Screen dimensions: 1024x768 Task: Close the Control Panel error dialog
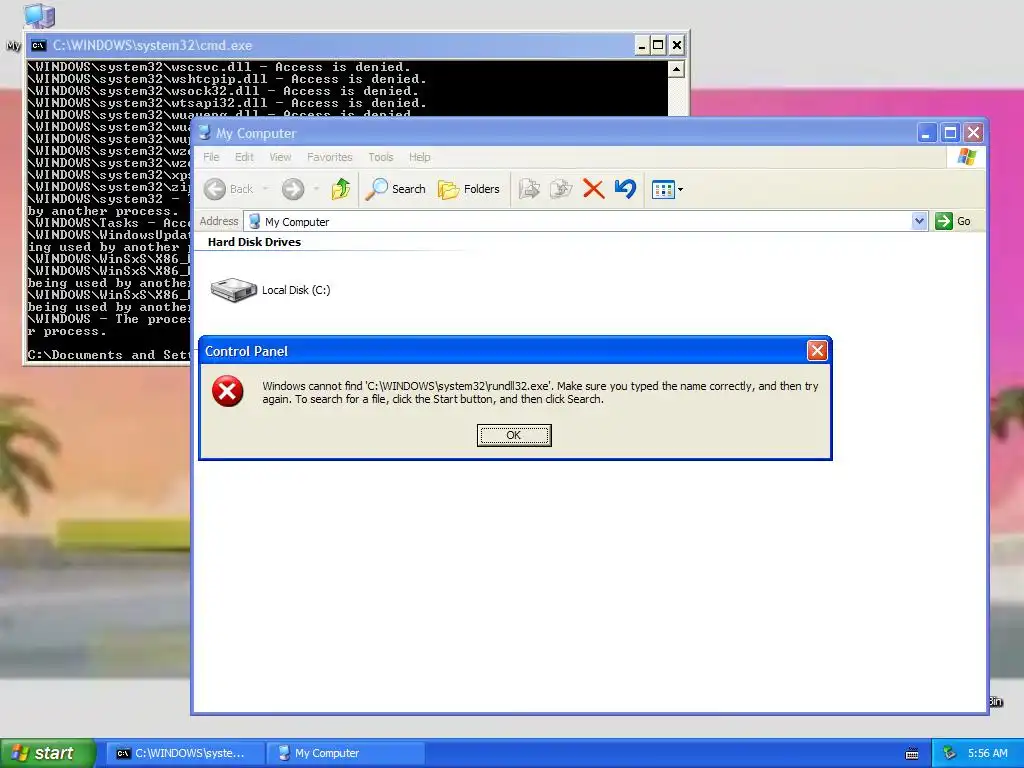(x=817, y=351)
